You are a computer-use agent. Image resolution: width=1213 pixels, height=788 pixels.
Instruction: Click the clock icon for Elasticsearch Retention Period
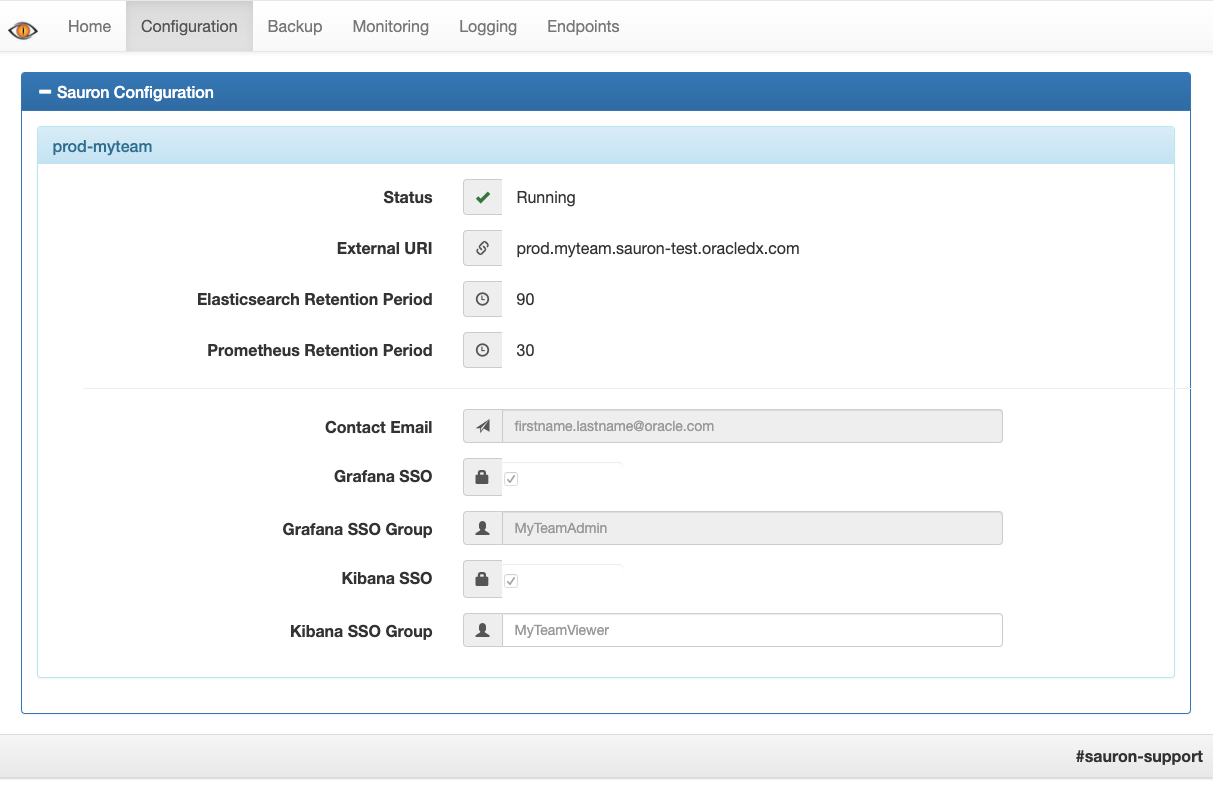point(482,300)
